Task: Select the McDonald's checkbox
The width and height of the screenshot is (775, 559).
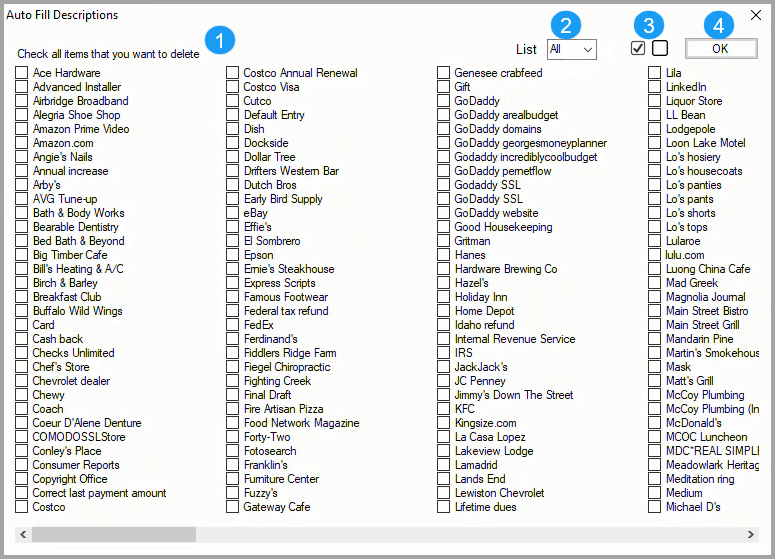Action: point(654,423)
